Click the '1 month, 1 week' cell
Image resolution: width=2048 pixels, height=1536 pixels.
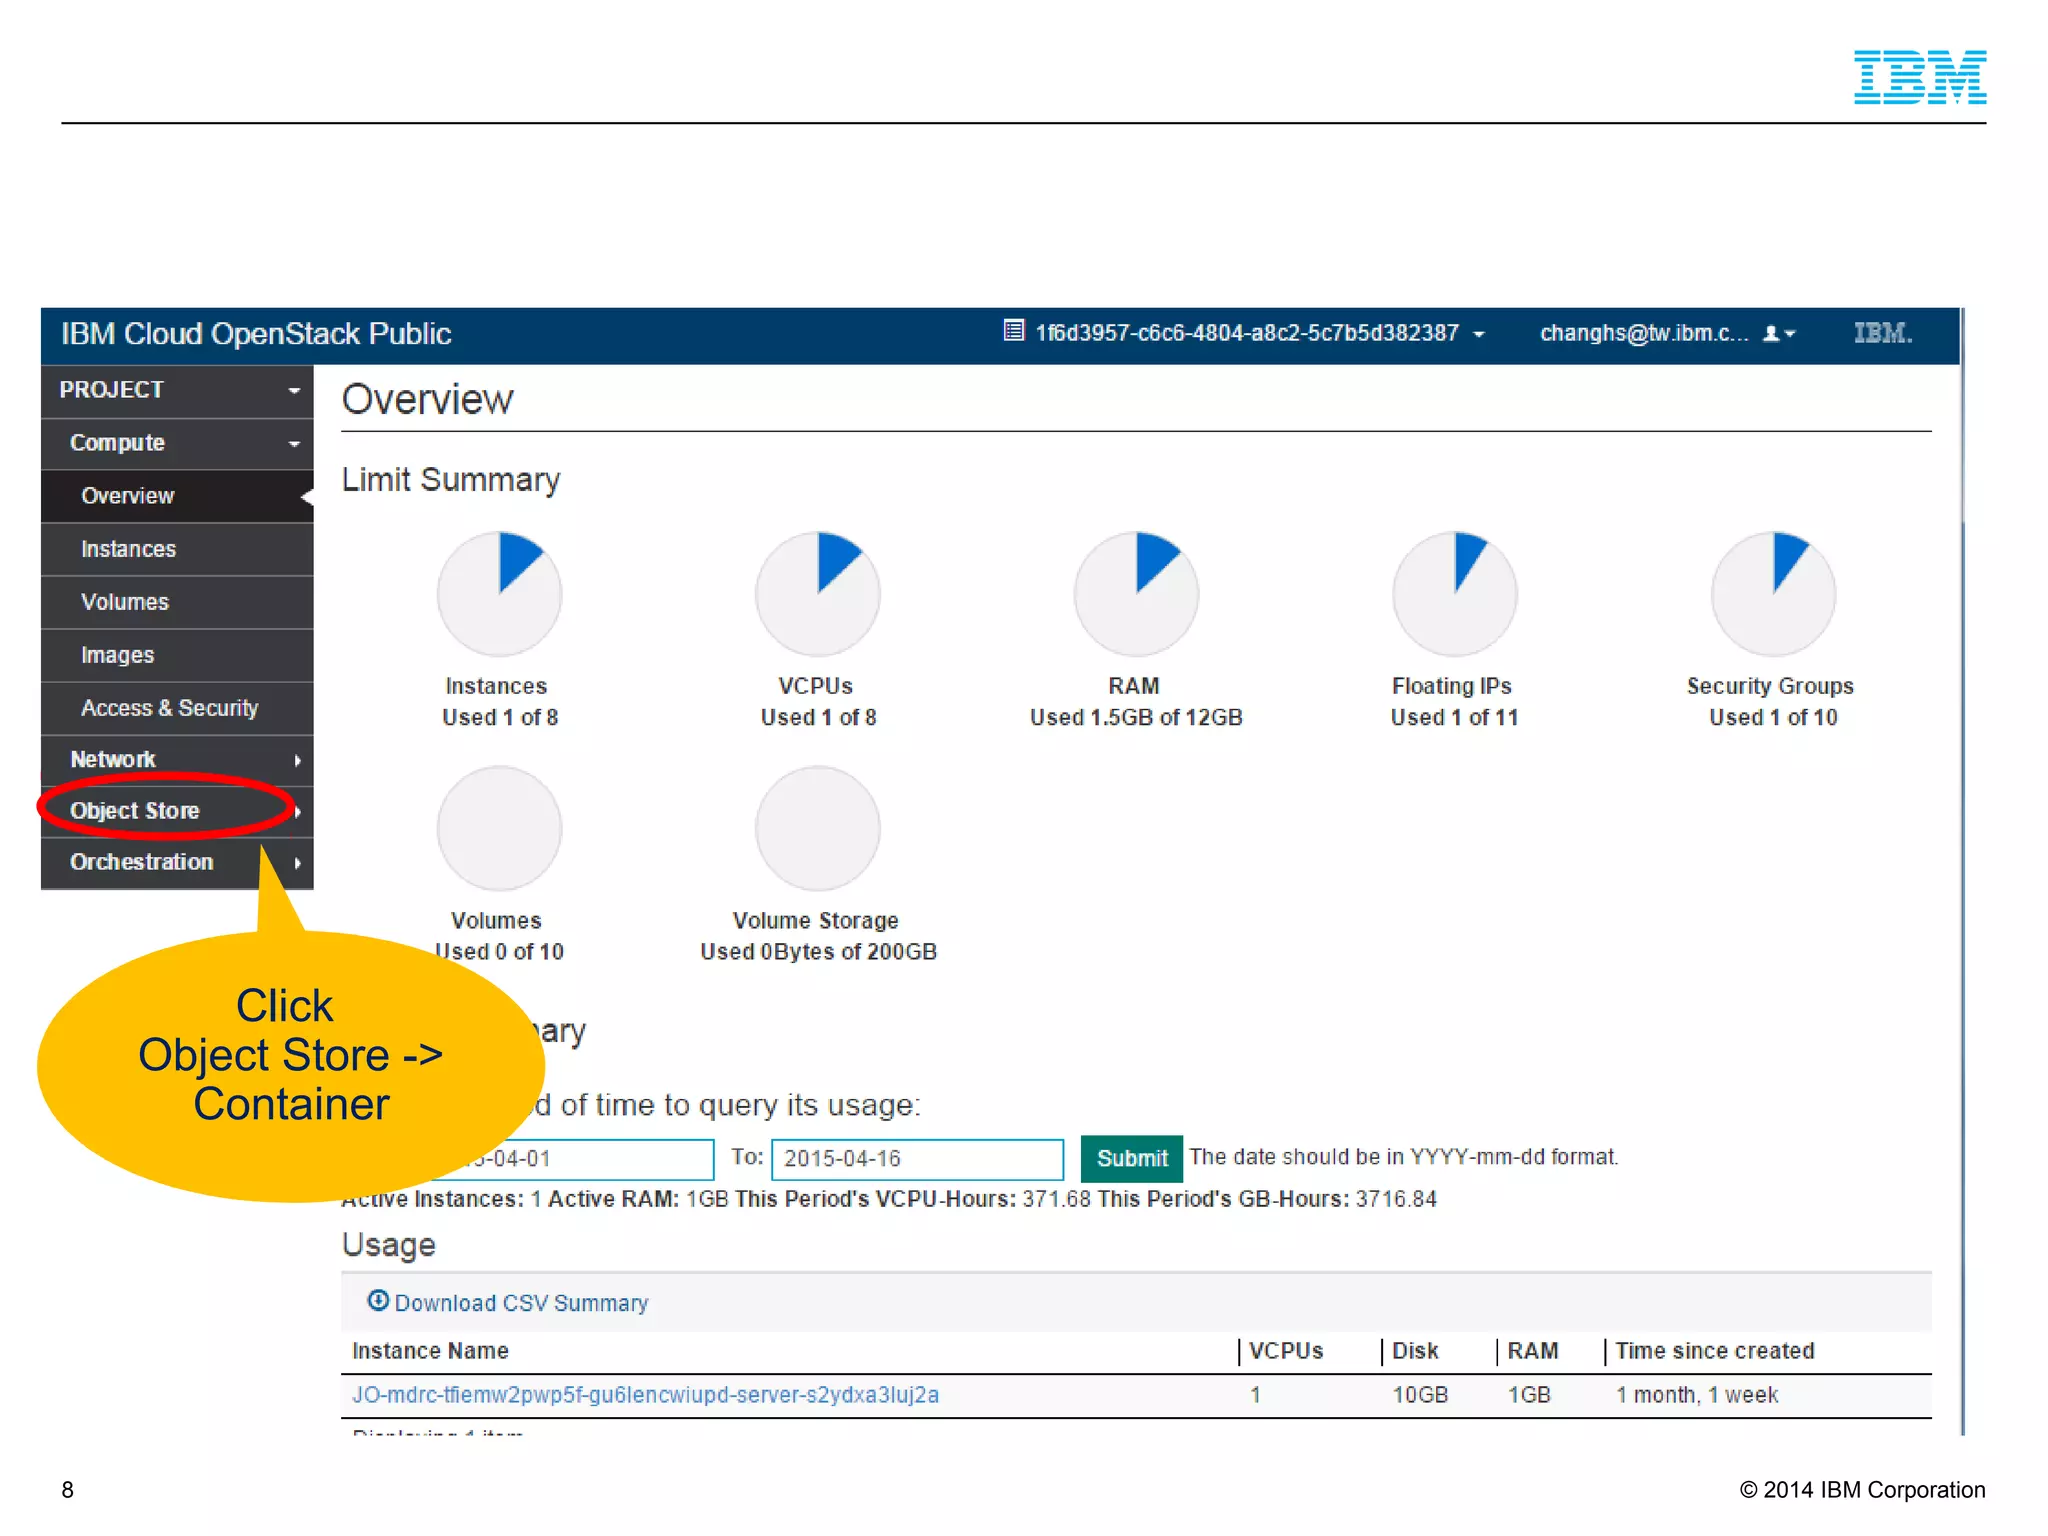click(1697, 1395)
